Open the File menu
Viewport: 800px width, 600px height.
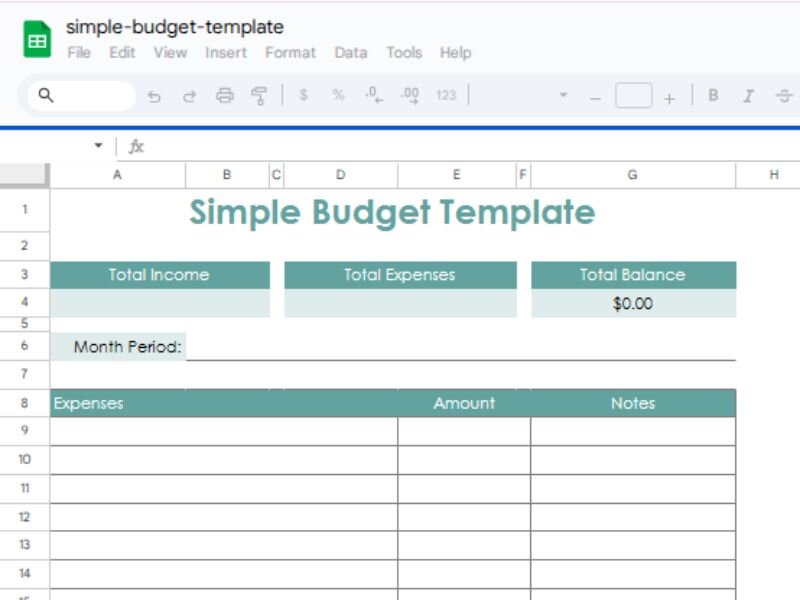point(79,53)
